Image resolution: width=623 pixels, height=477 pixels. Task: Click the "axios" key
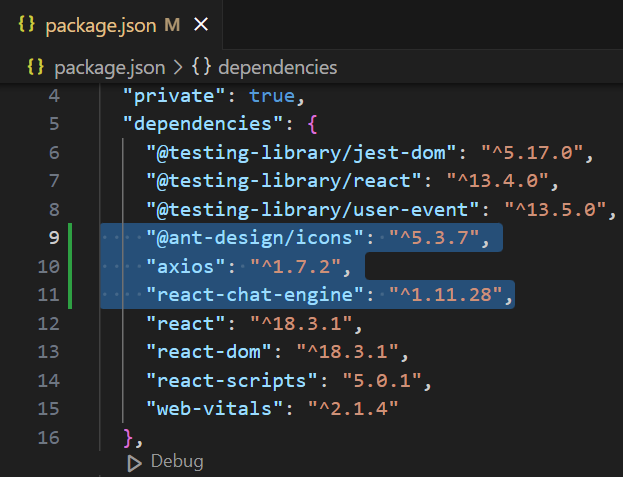click(x=186, y=267)
